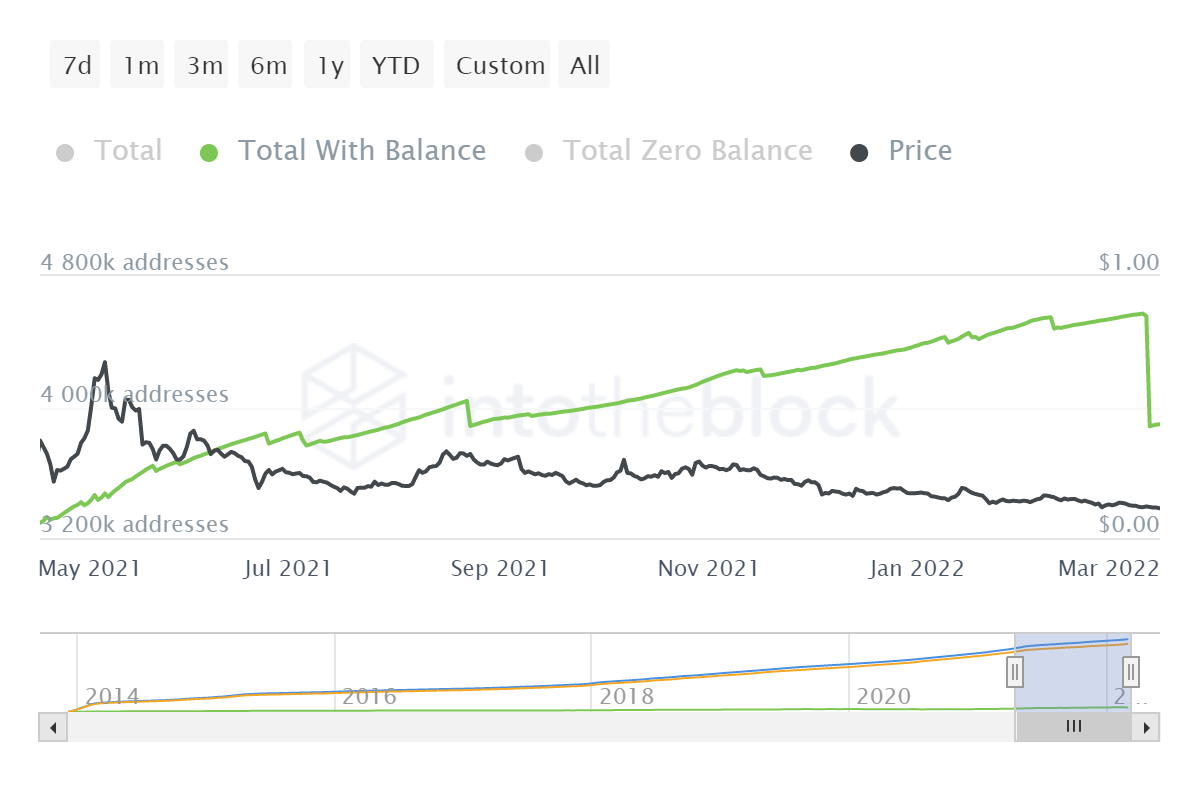Show the 1y time period
Screen dimensions: 1200x800
click(x=330, y=66)
